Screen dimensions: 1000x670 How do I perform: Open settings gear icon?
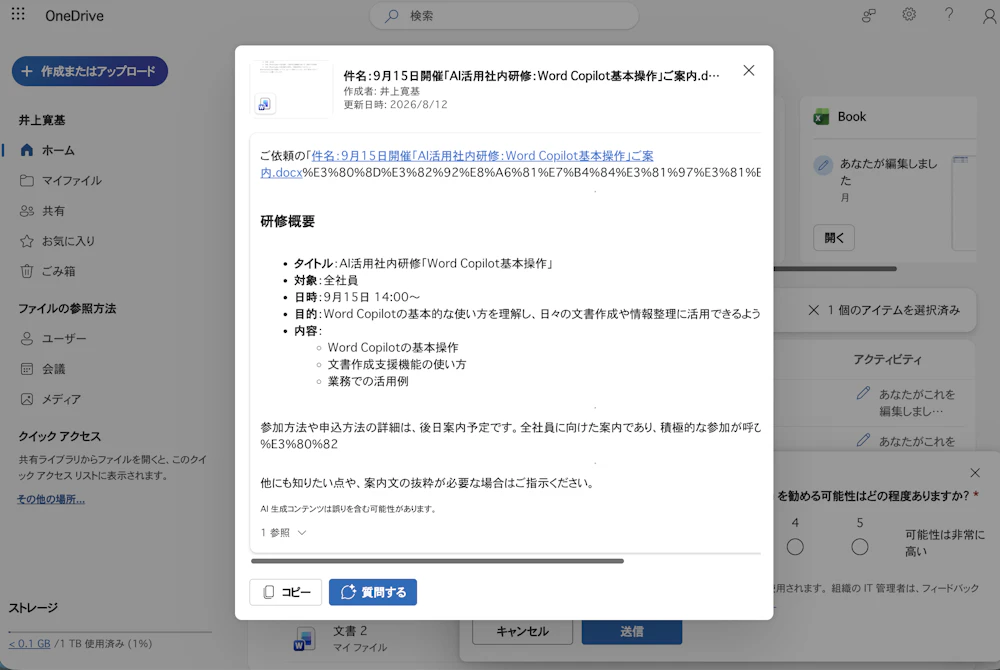click(909, 15)
